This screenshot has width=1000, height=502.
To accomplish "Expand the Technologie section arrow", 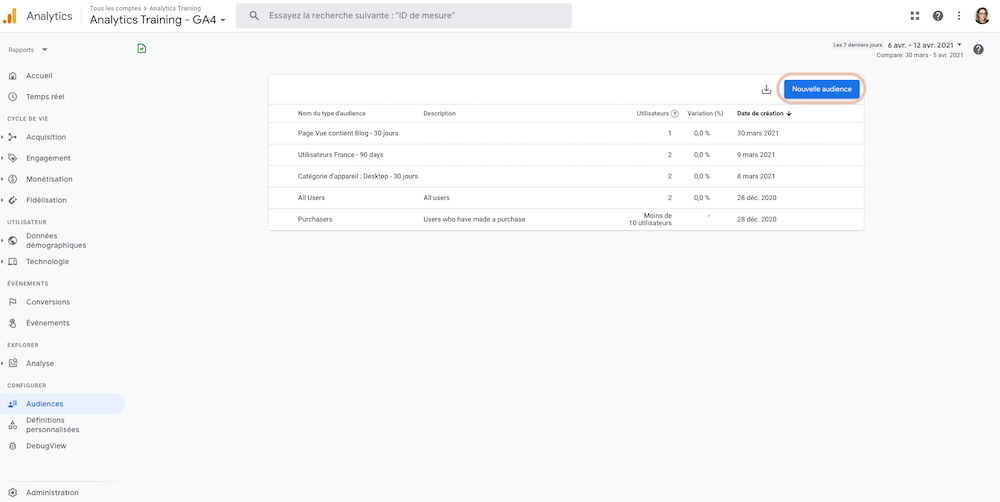I will (3, 262).
